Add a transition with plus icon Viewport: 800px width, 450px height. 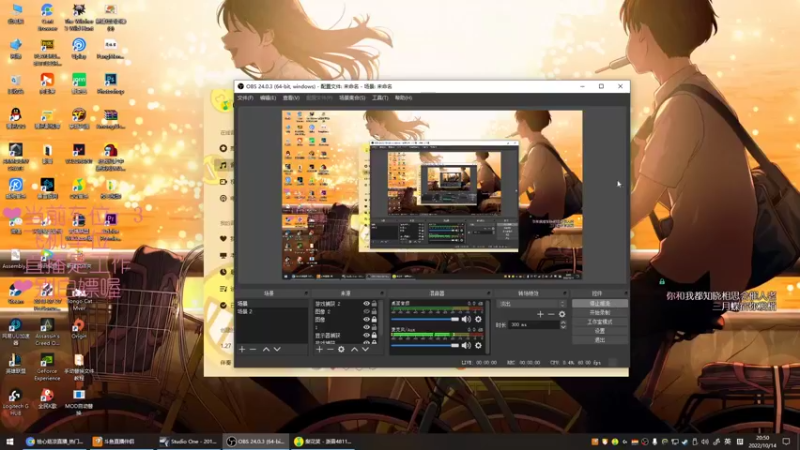(540, 314)
